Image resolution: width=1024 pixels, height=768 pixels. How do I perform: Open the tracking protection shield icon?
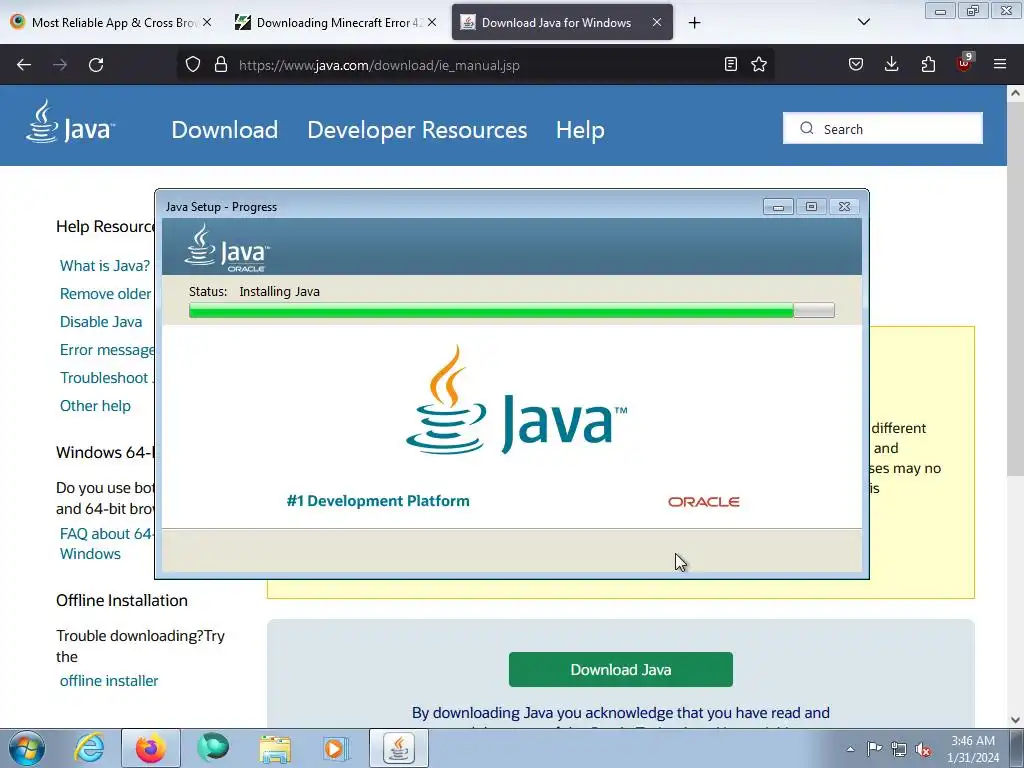tap(193, 65)
